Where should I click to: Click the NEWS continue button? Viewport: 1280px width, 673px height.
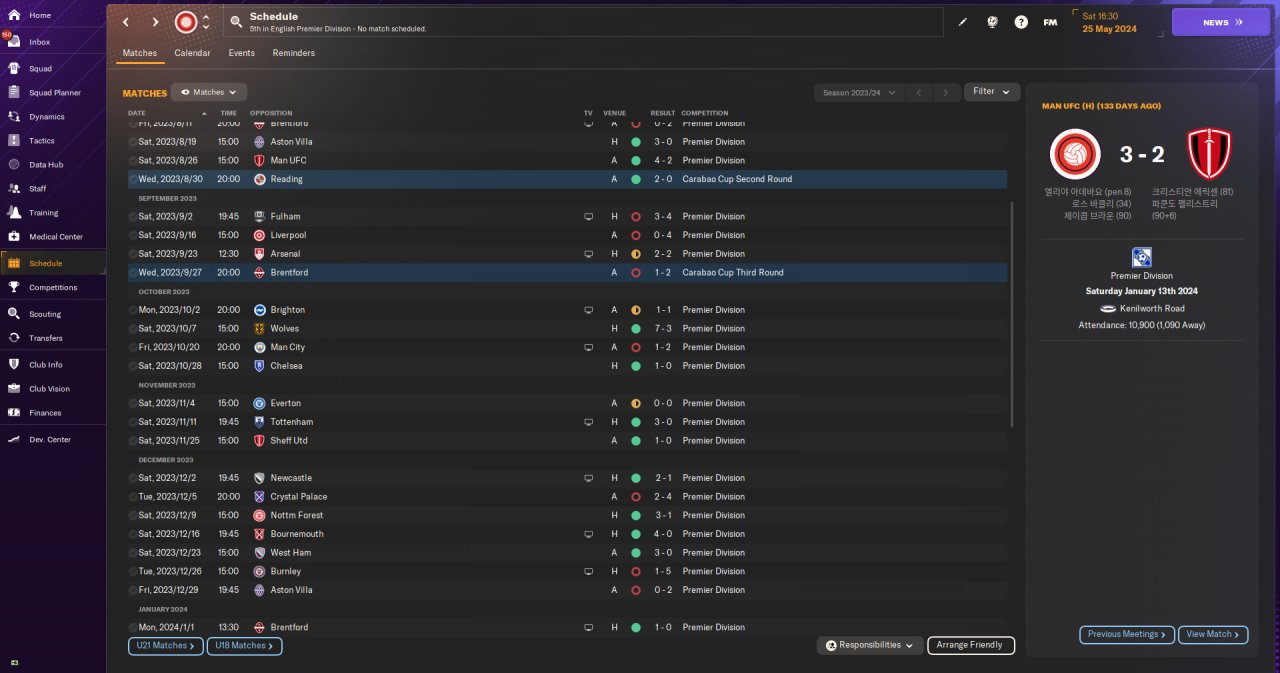coord(1220,22)
